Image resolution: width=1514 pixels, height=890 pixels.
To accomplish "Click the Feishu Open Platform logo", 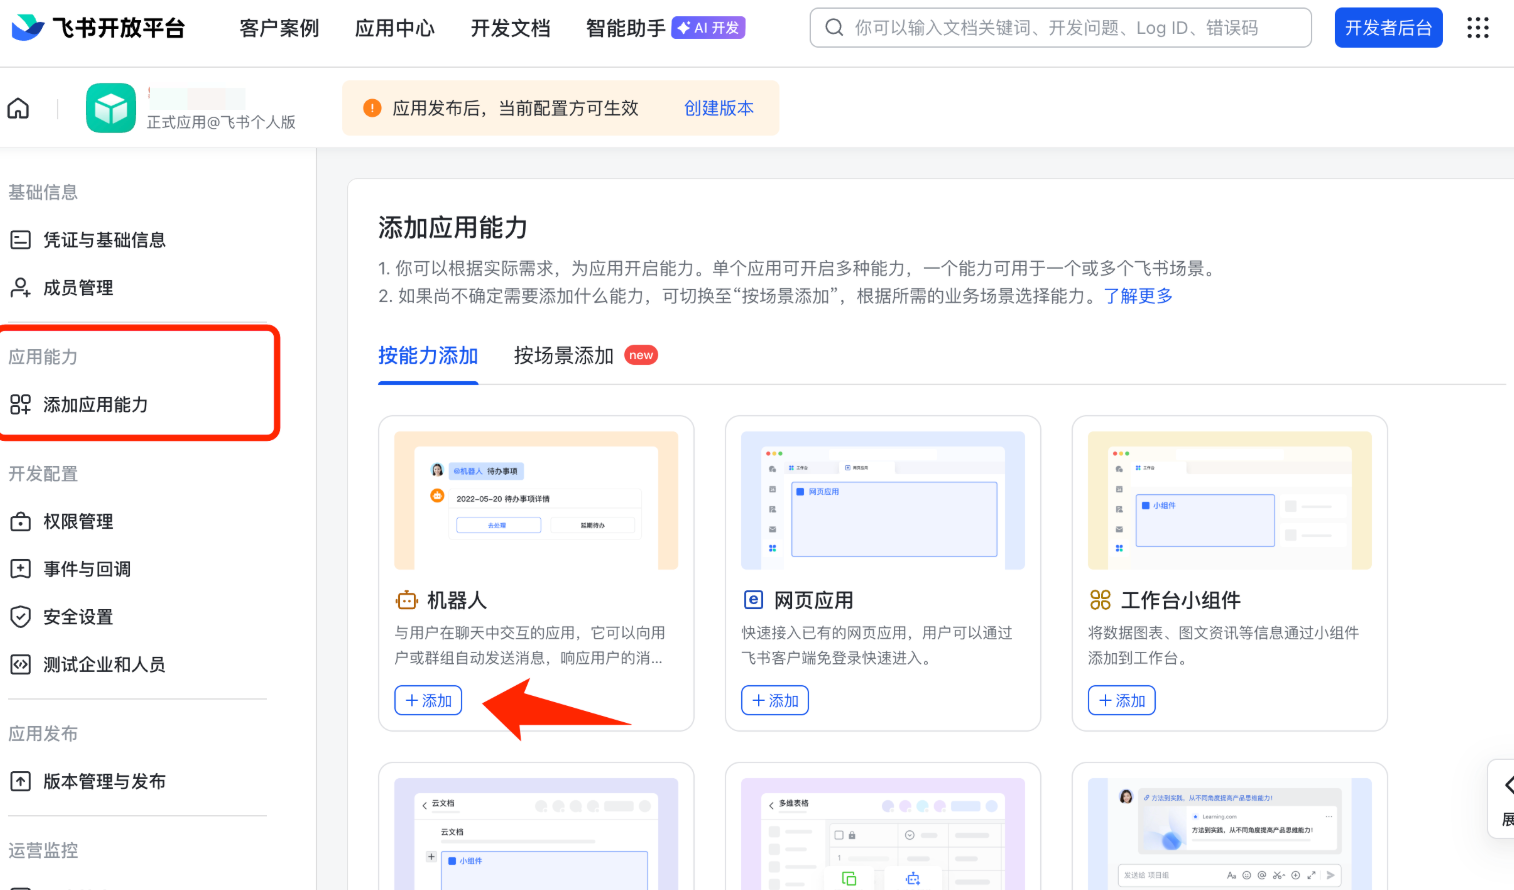I will tap(98, 28).
